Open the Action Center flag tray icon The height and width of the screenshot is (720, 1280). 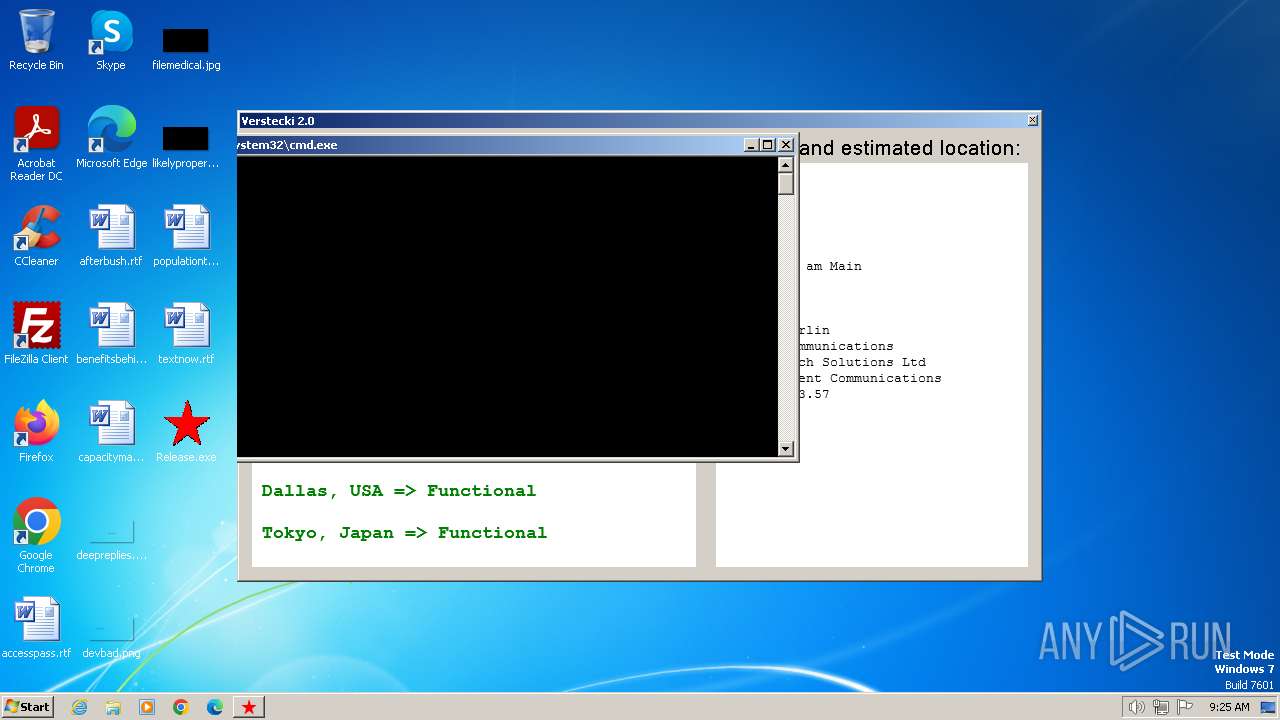coord(1184,707)
